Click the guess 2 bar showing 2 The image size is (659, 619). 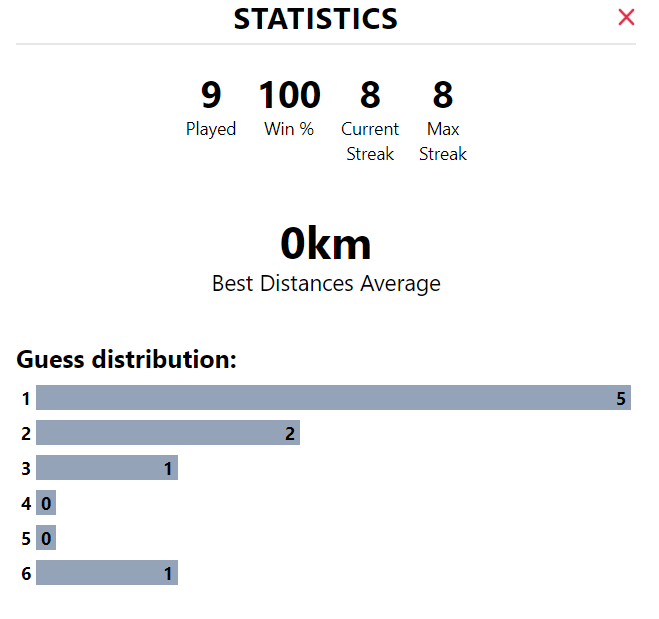click(x=168, y=432)
